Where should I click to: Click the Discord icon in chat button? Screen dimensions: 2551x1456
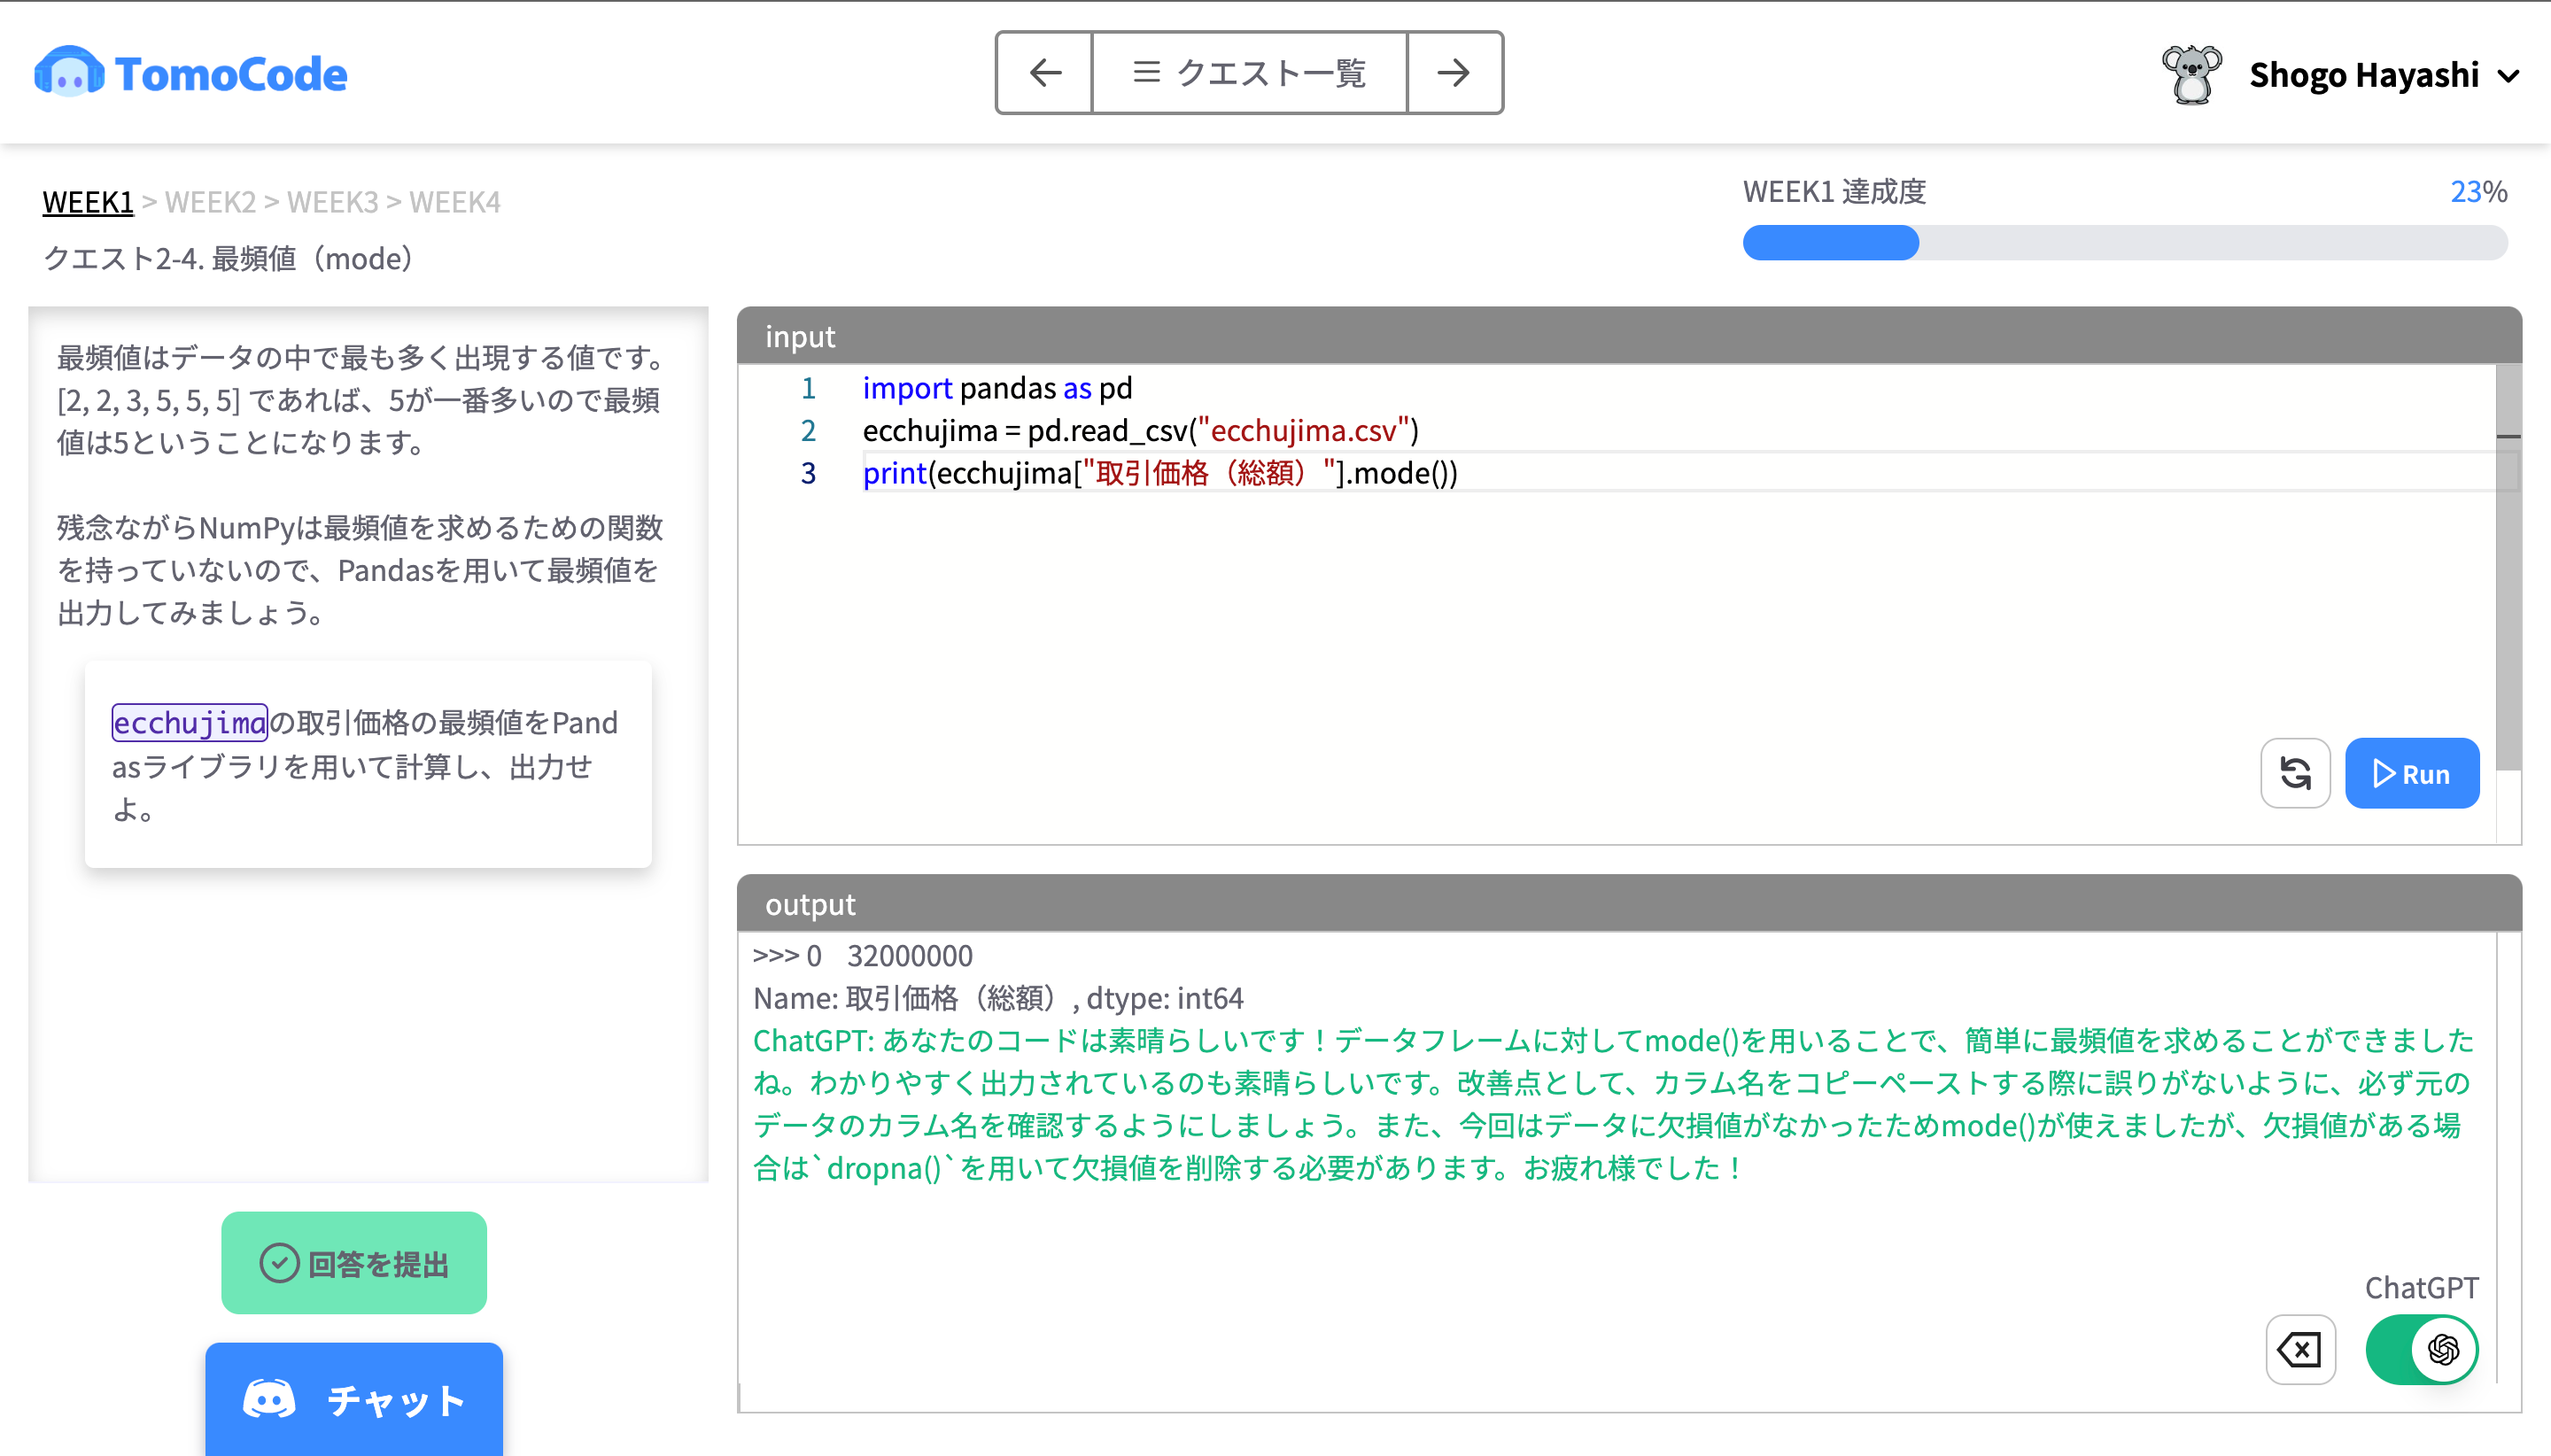tap(269, 1400)
